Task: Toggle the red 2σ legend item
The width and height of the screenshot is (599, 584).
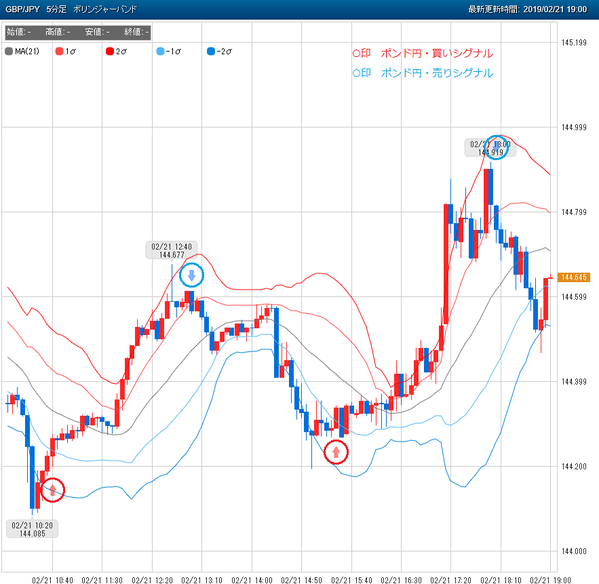Action: coord(116,51)
